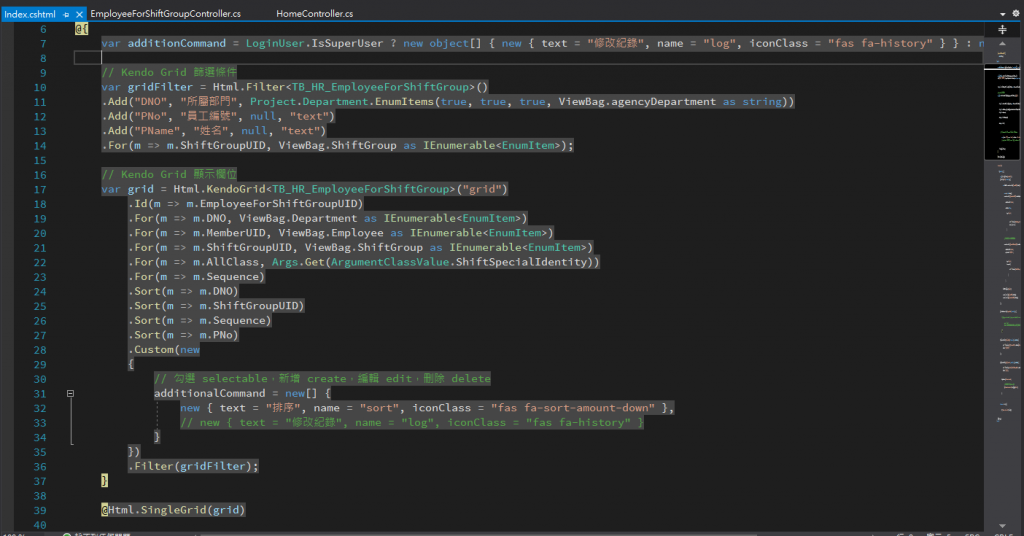
Task: Switch to HomeController.cs tab
Action: tap(314, 14)
